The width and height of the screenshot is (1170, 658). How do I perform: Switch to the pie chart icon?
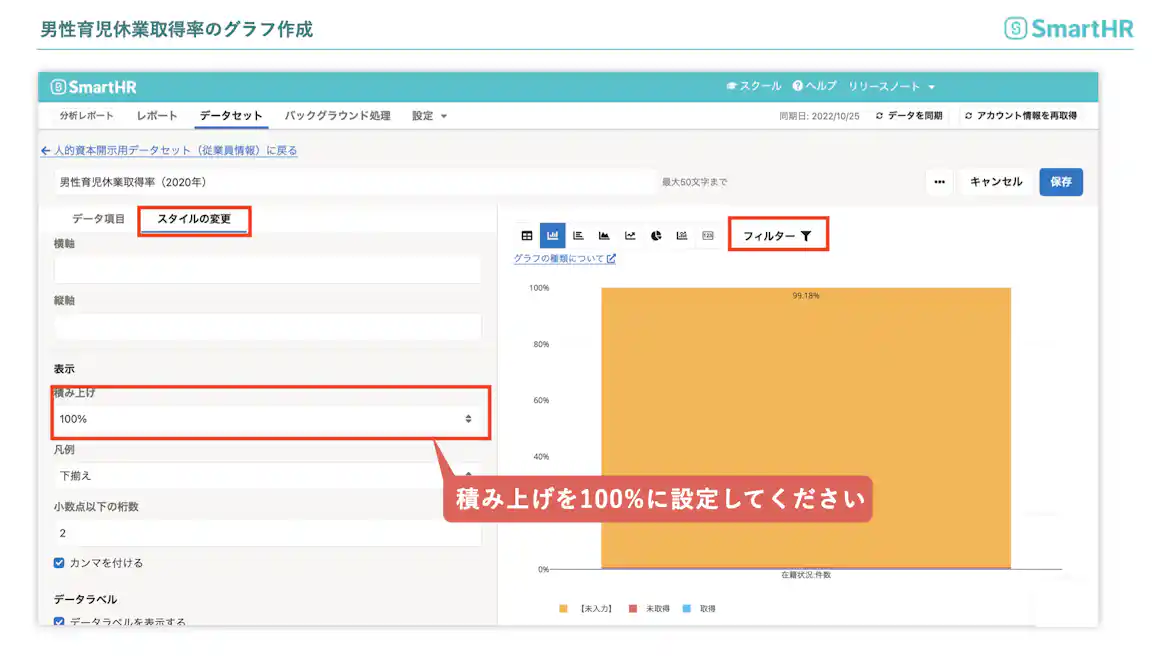tap(655, 235)
